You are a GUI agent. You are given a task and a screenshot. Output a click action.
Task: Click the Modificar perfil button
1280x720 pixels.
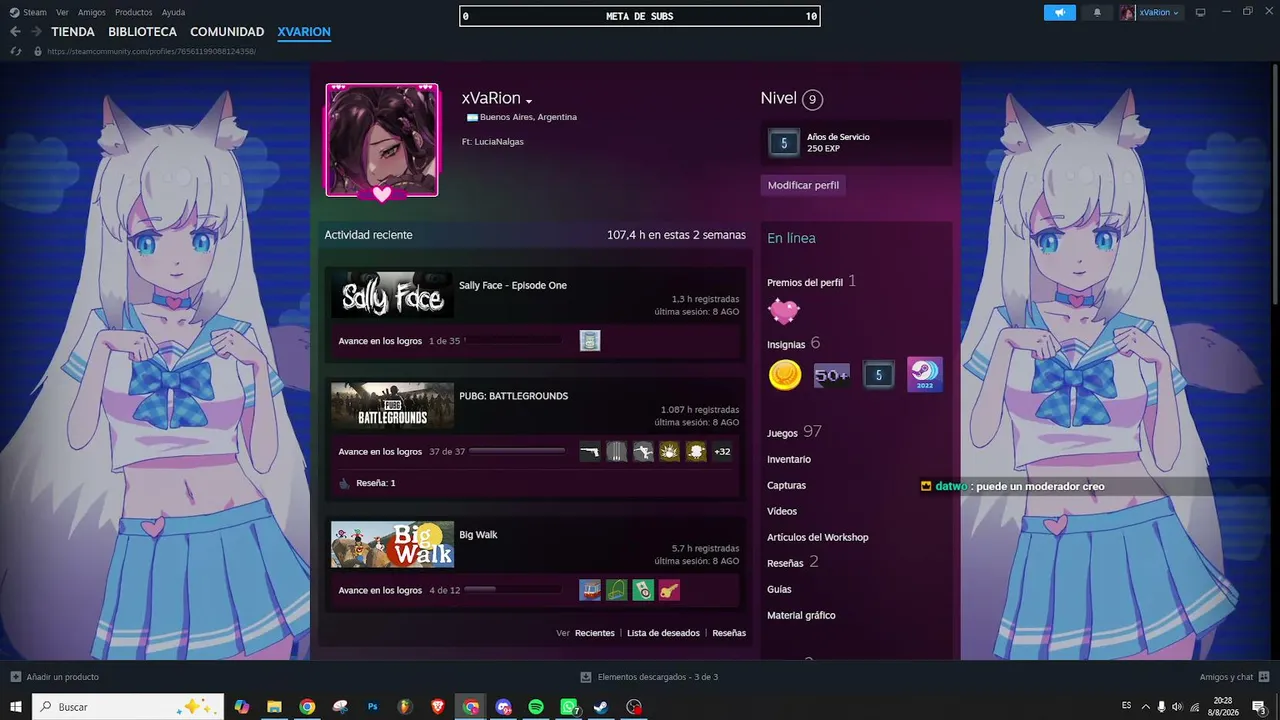click(803, 185)
